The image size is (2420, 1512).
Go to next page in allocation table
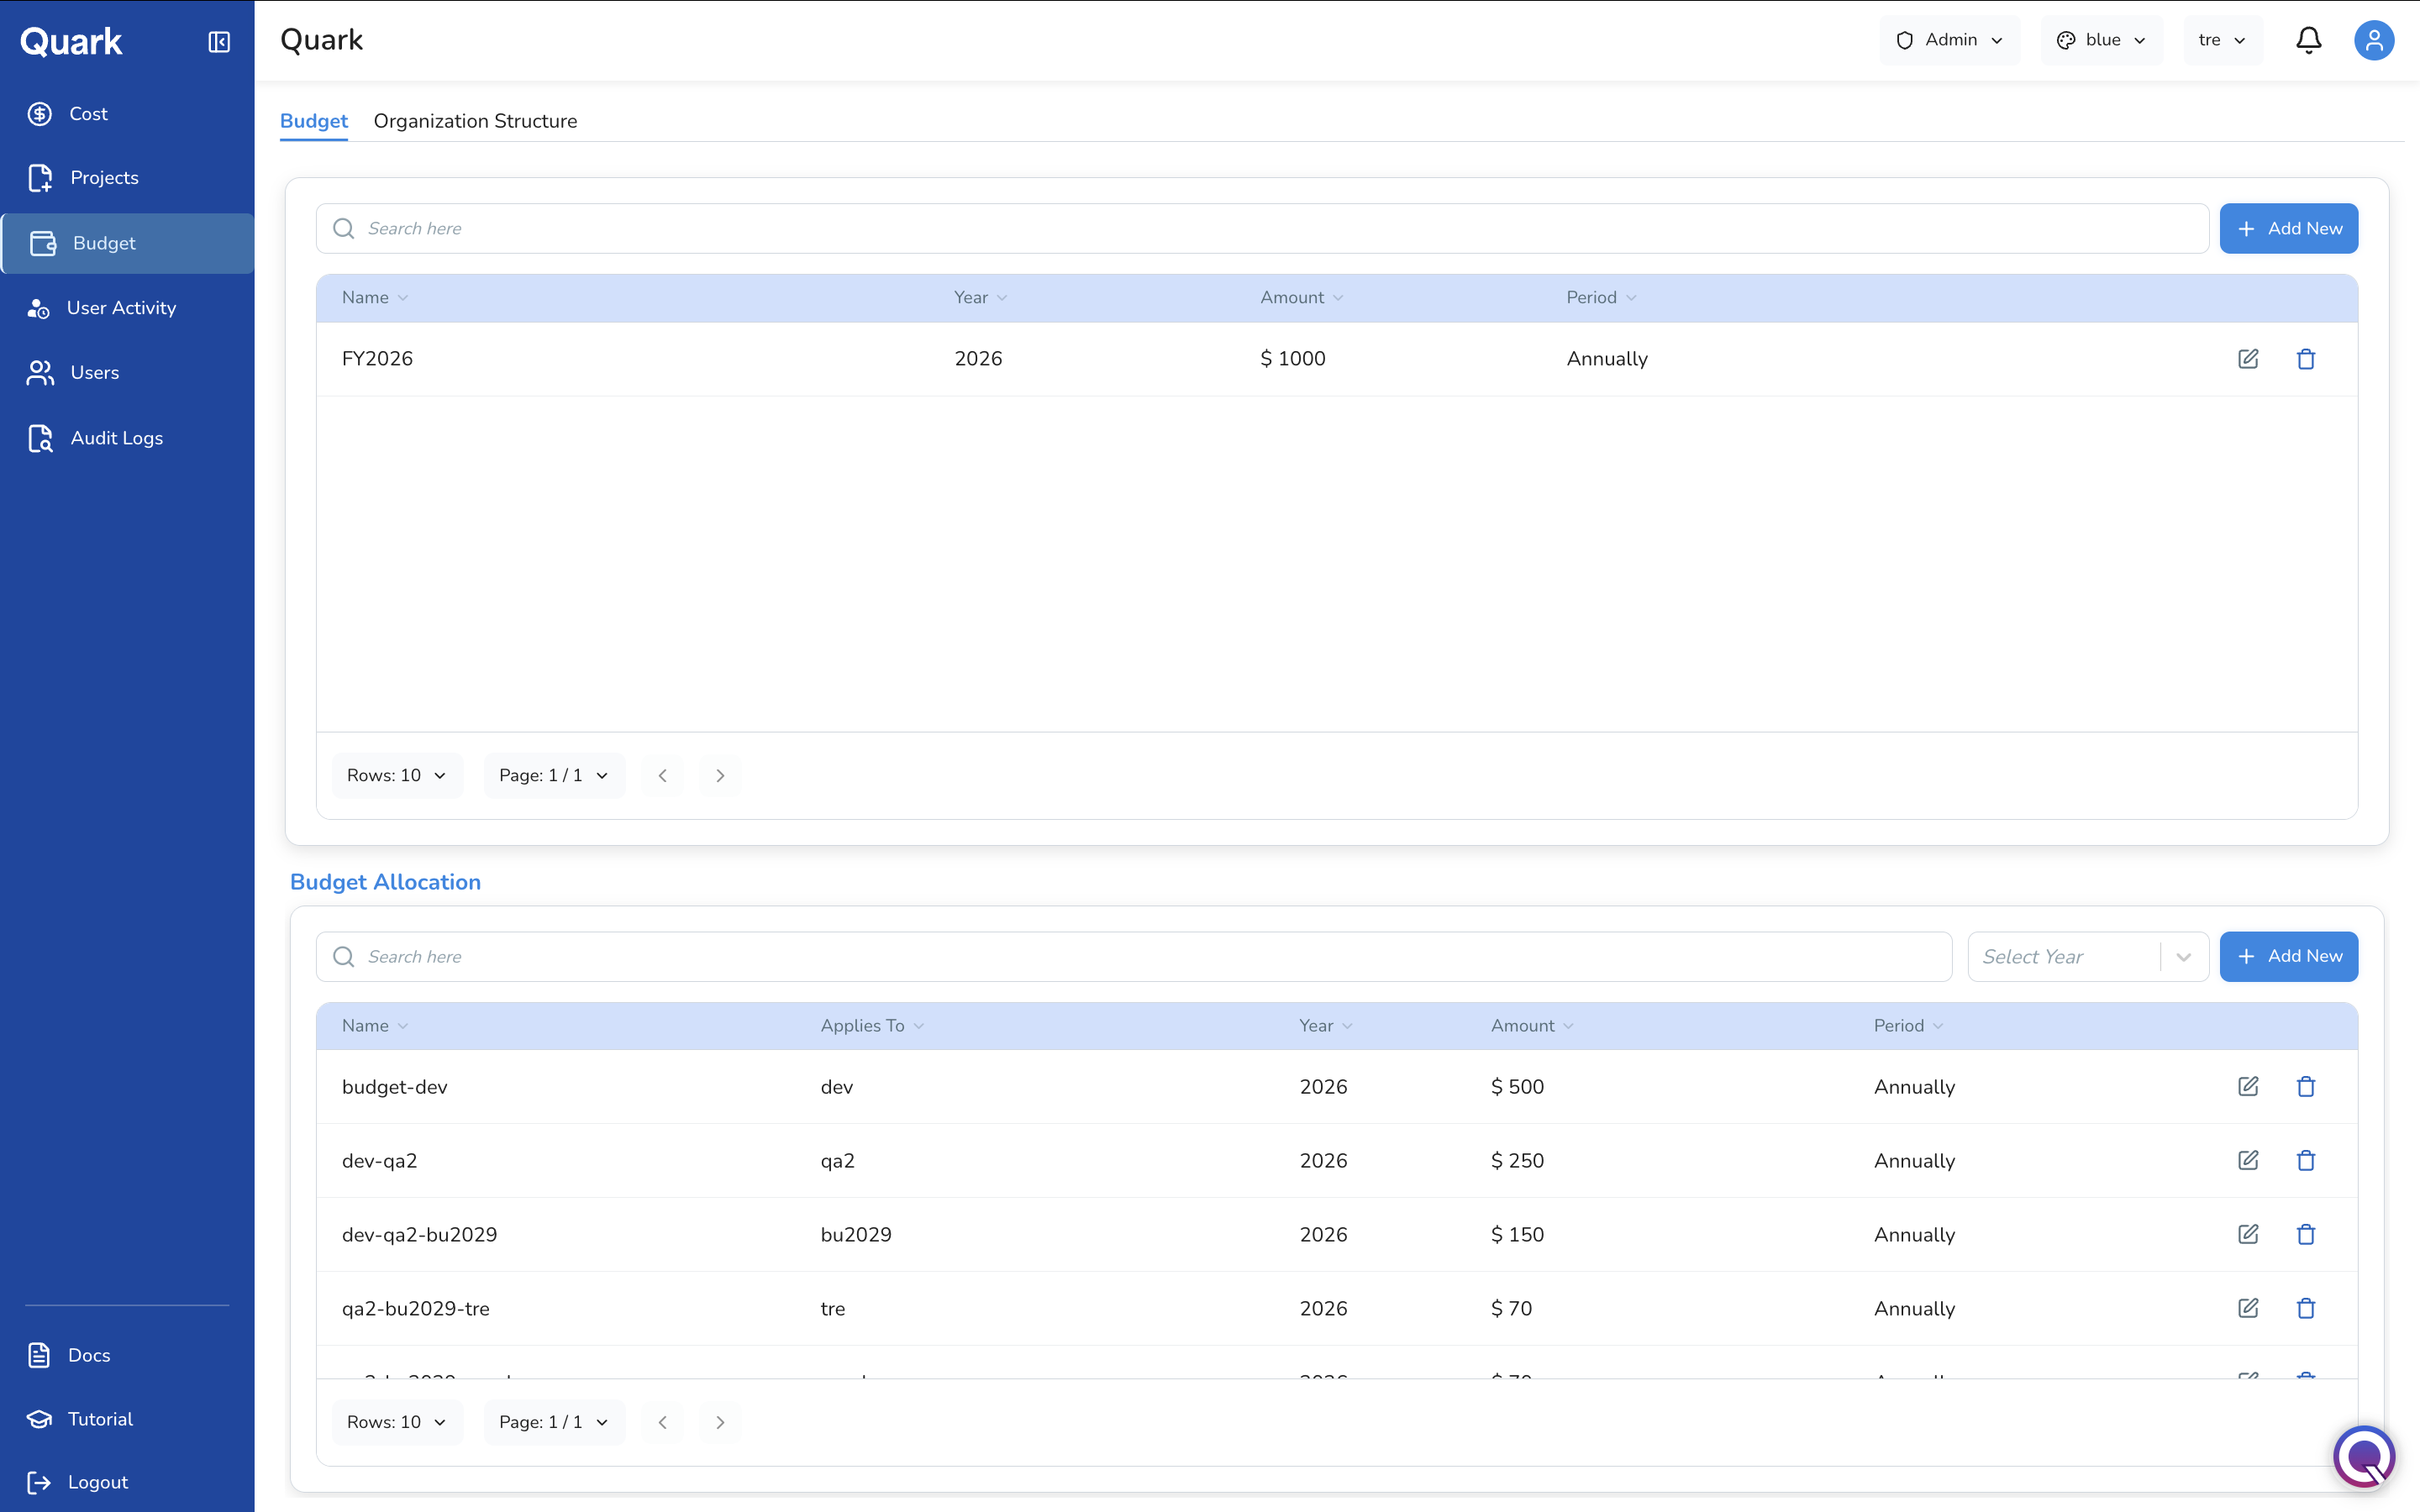[x=720, y=1422]
